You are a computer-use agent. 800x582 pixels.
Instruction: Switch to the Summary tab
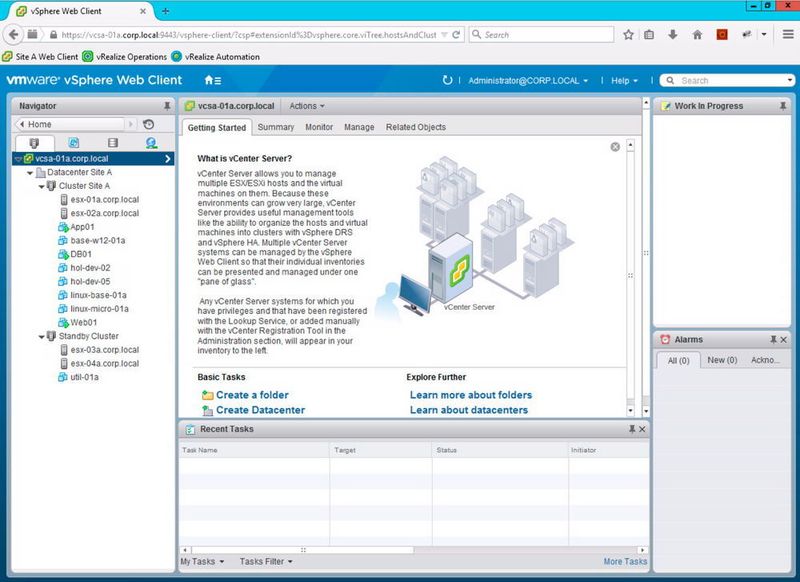tap(276, 127)
